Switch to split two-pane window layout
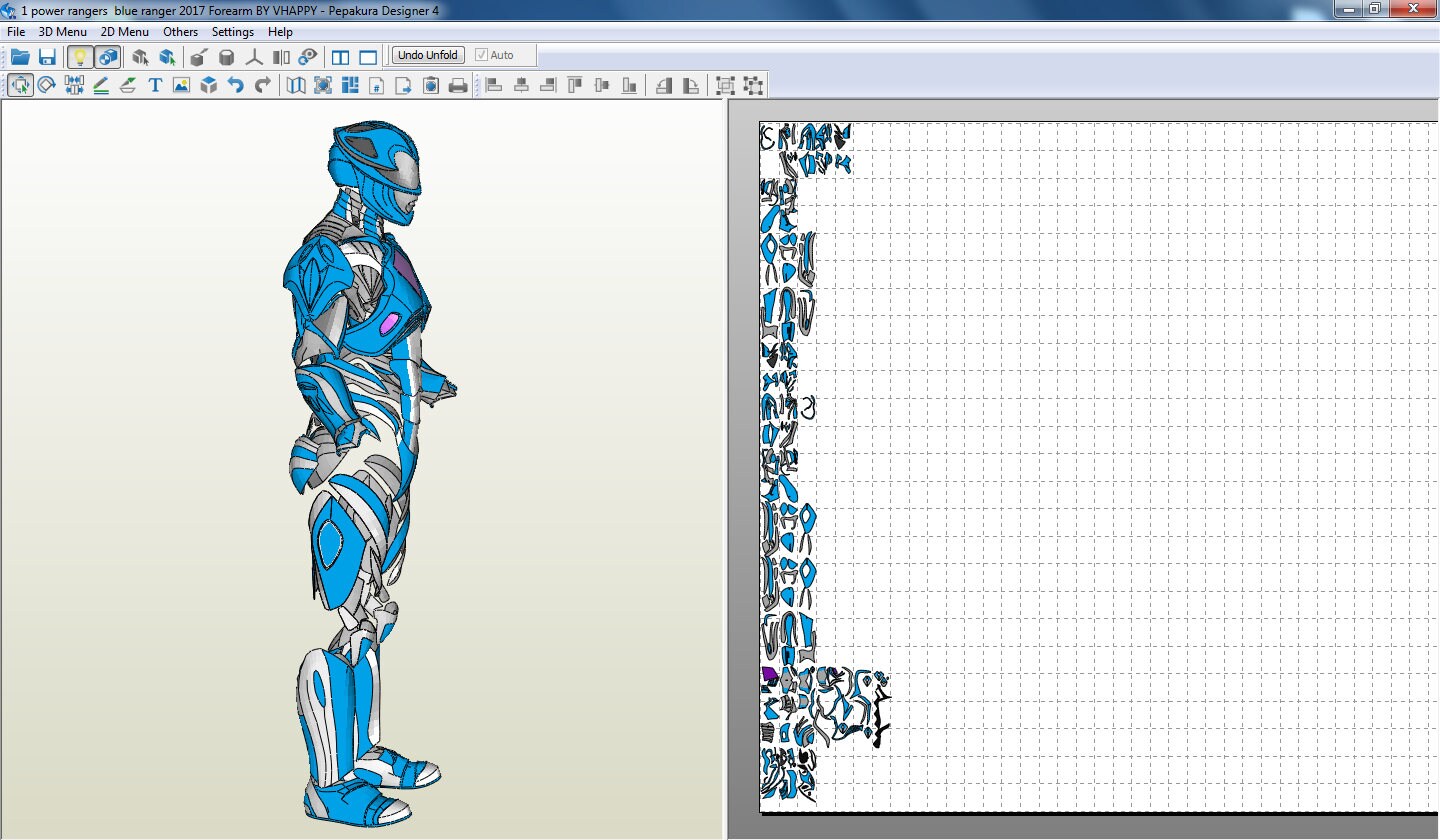Screen dimensions: 1440x840 [x=341, y=56]
